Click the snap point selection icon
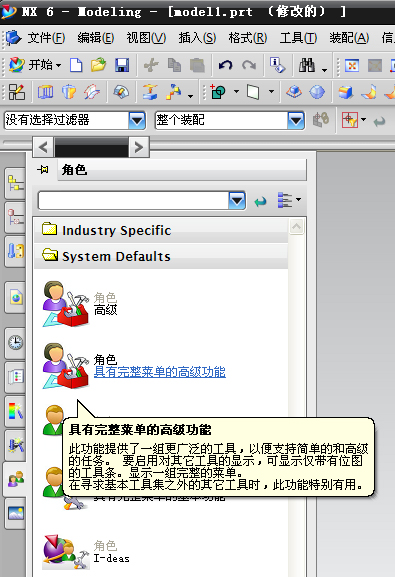395x577 pixels. pos(349,120)
